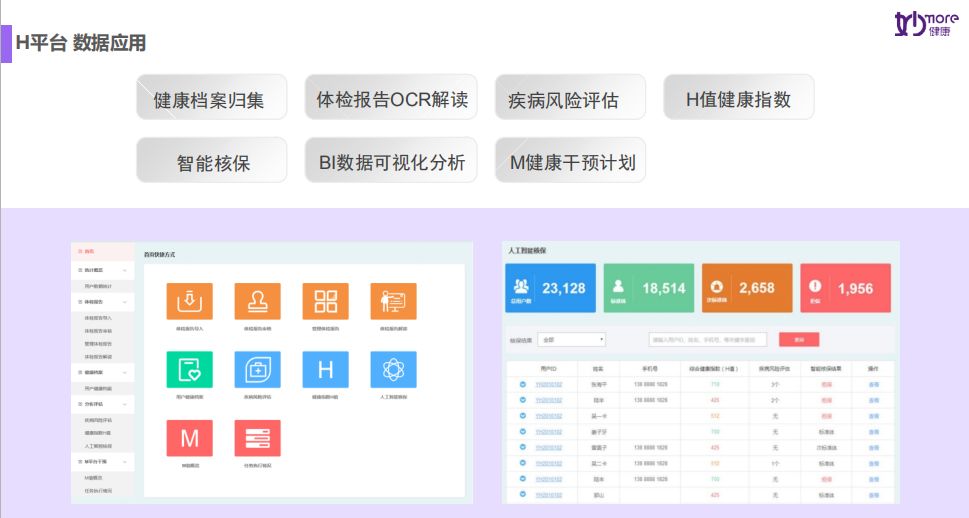Open the green user health record icon
Screen dimensions: 969x518
[189, 369]
